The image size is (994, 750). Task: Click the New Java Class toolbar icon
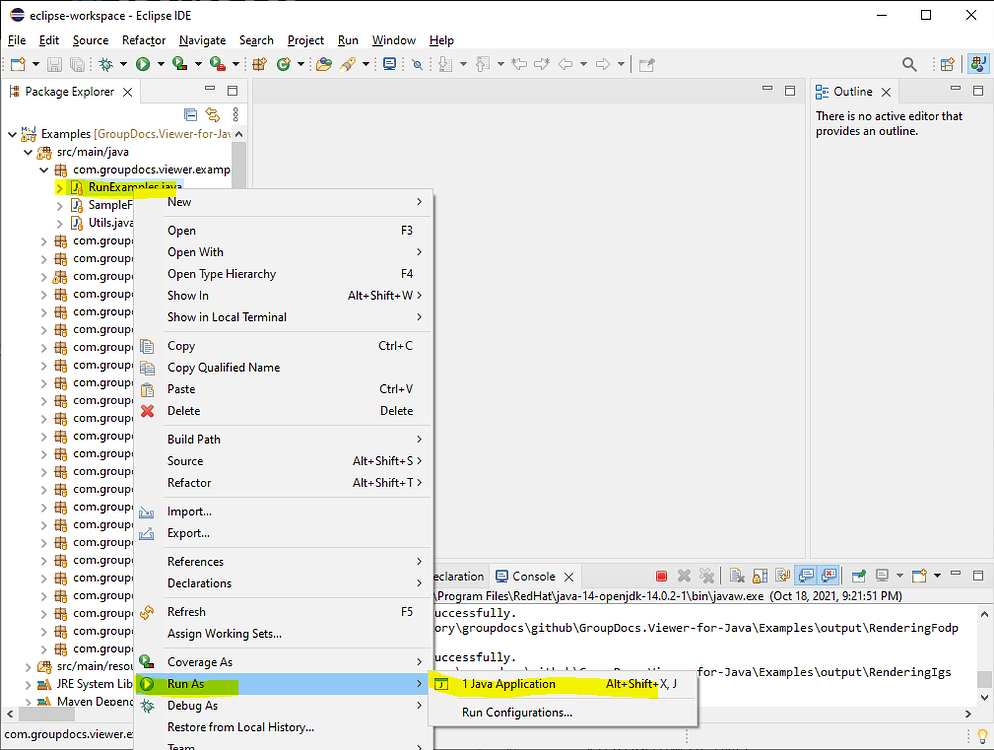tap(283, 64)
